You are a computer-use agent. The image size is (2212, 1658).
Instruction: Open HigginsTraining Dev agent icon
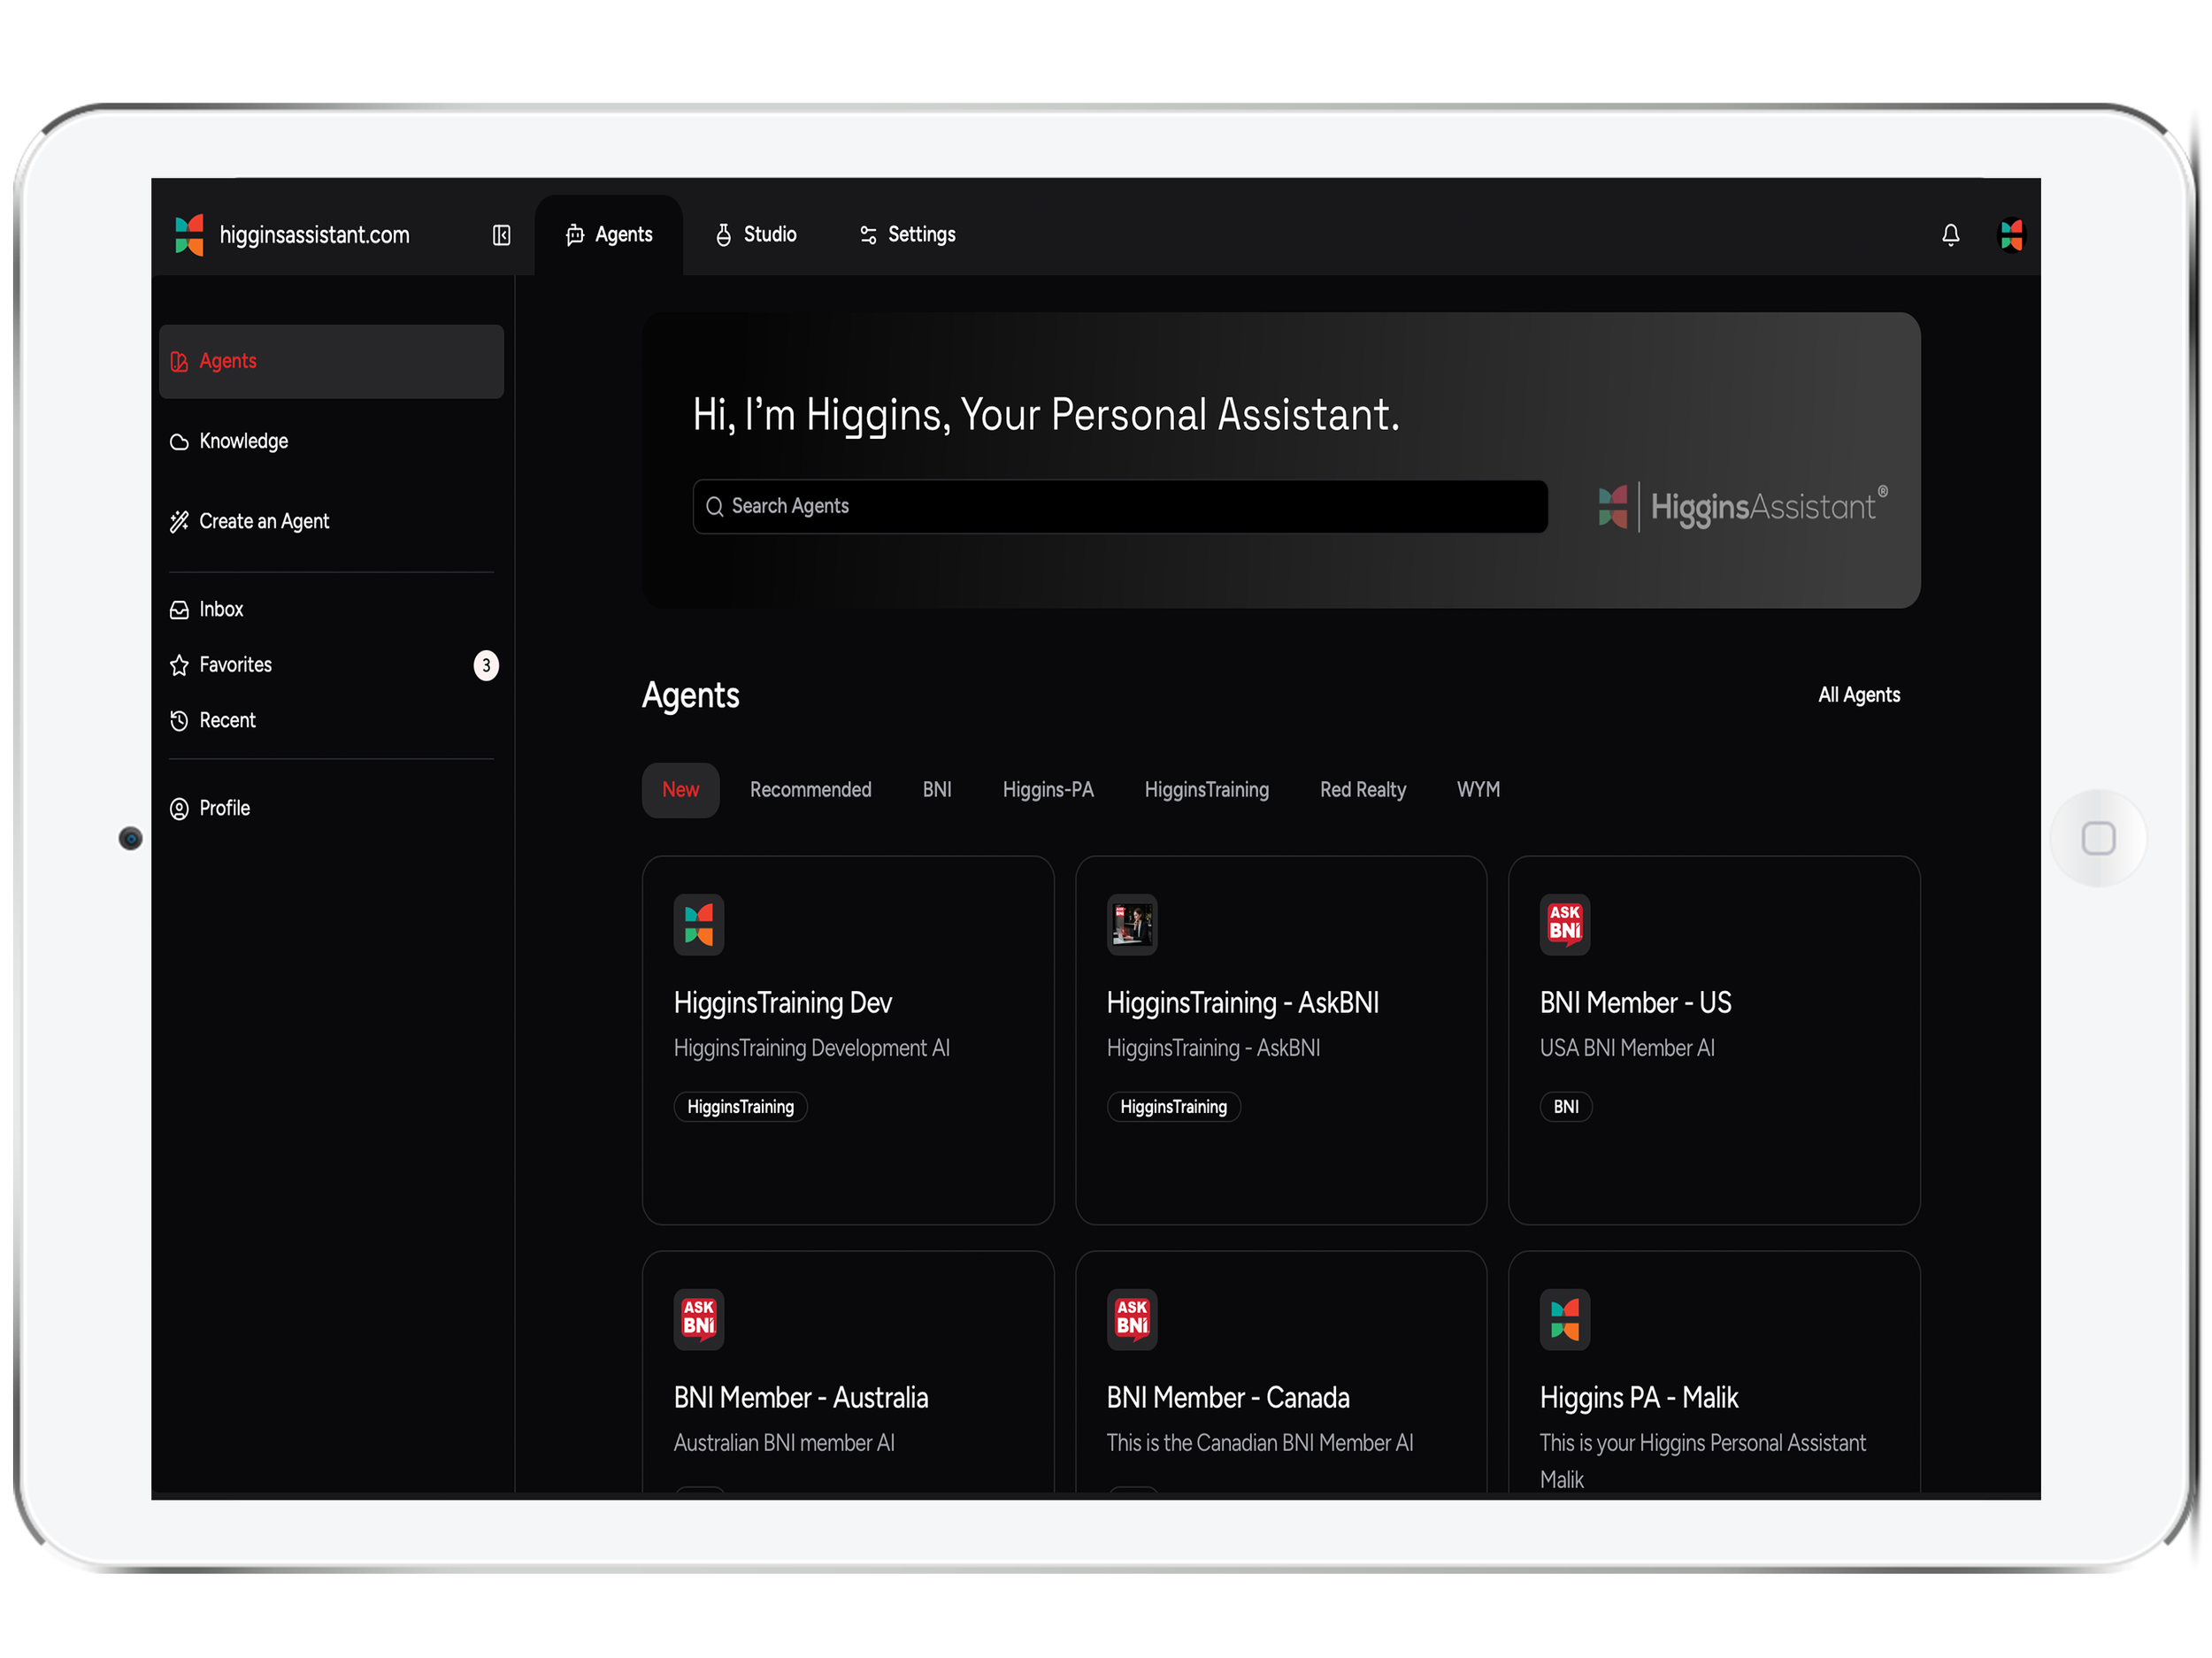point(698,924)
